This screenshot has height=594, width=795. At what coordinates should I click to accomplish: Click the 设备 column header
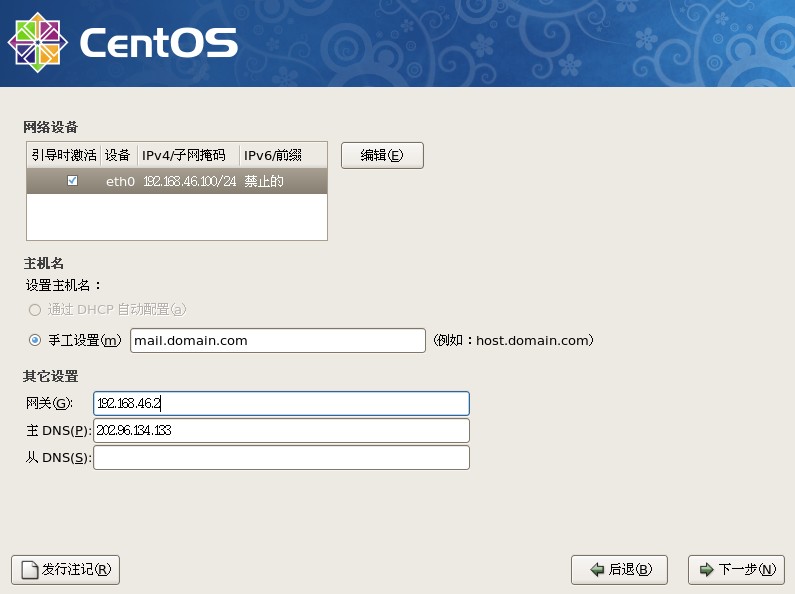(118, 155)
